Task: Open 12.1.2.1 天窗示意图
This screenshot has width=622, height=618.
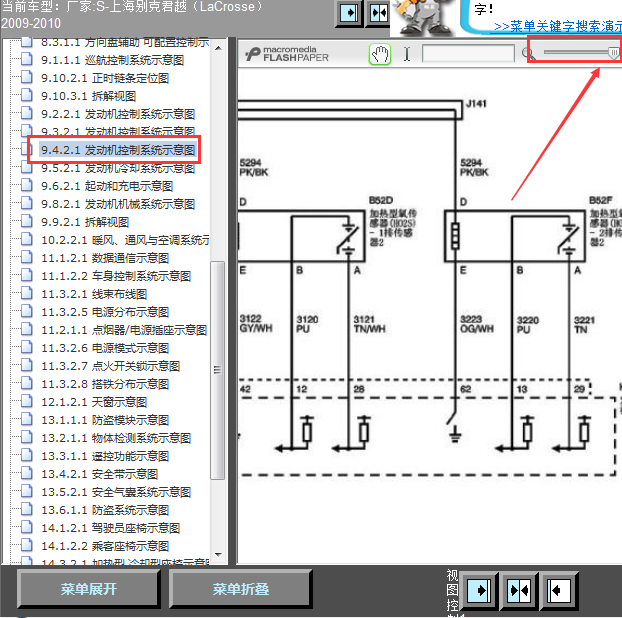Action: 94,402
